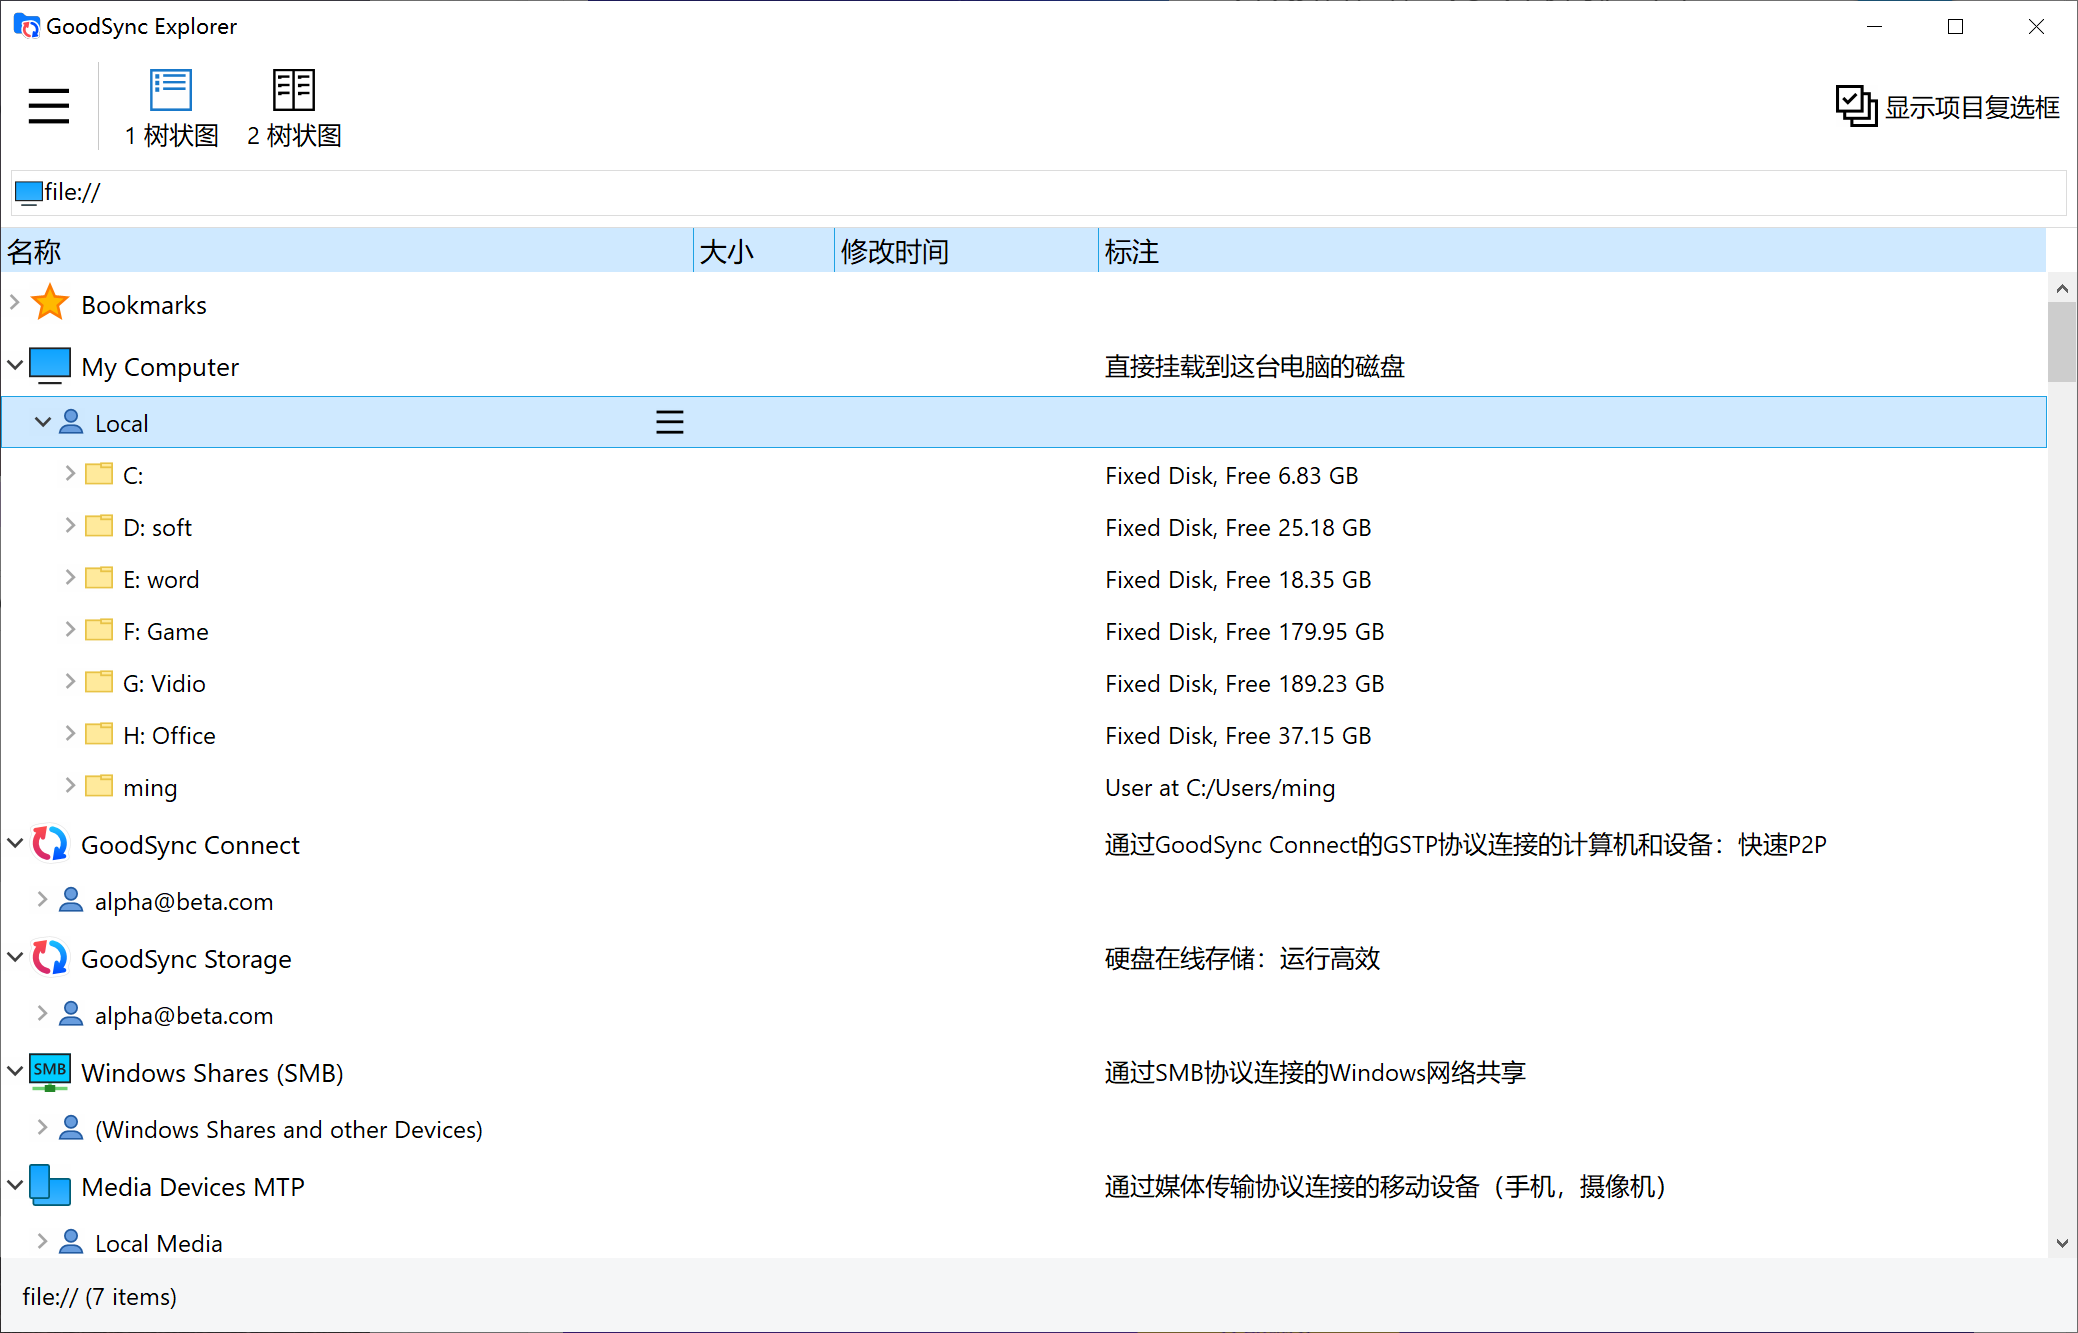Click the Local user account icon
Viewport: 2078px width, 1333px height.
pyautogui.click(x=71, y=422)
